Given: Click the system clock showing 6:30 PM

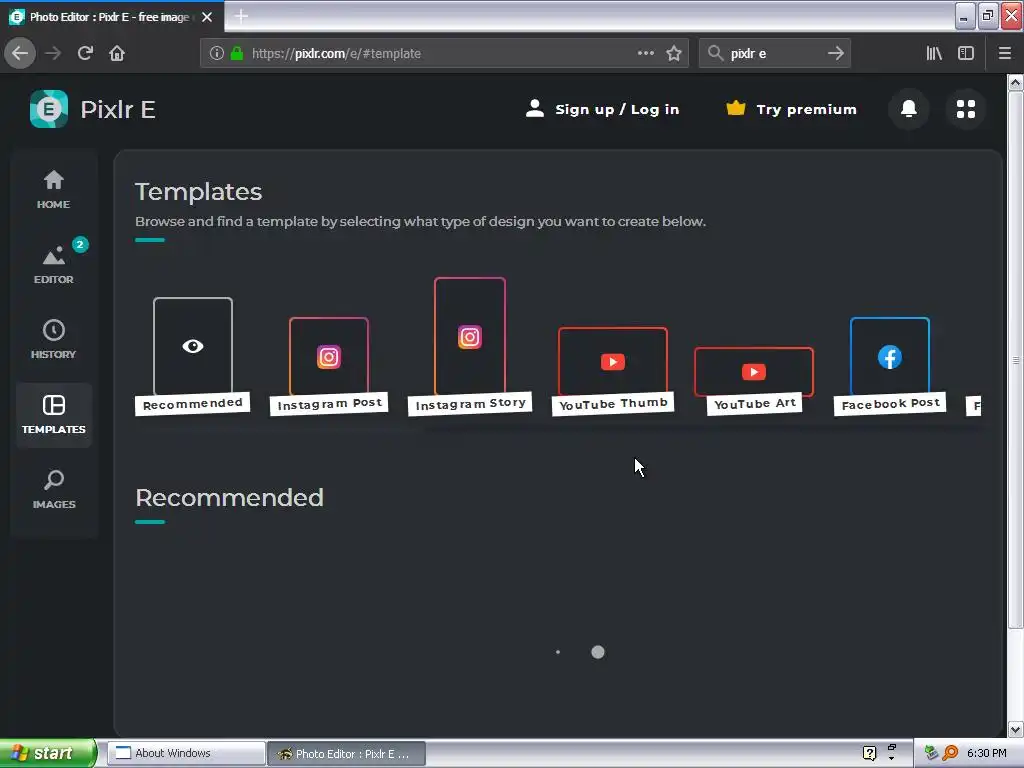Looking at the screenshot, I should [x=986, y=753].
